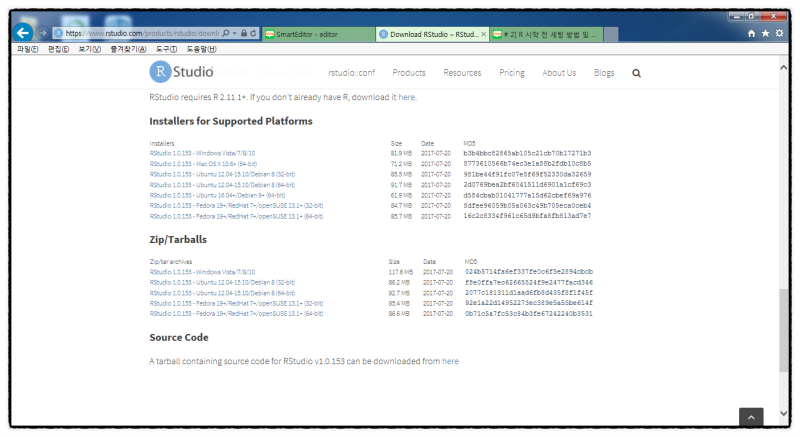Switch to the R 시작 전 세팅 방법 tab

click(x=547, y=34)
